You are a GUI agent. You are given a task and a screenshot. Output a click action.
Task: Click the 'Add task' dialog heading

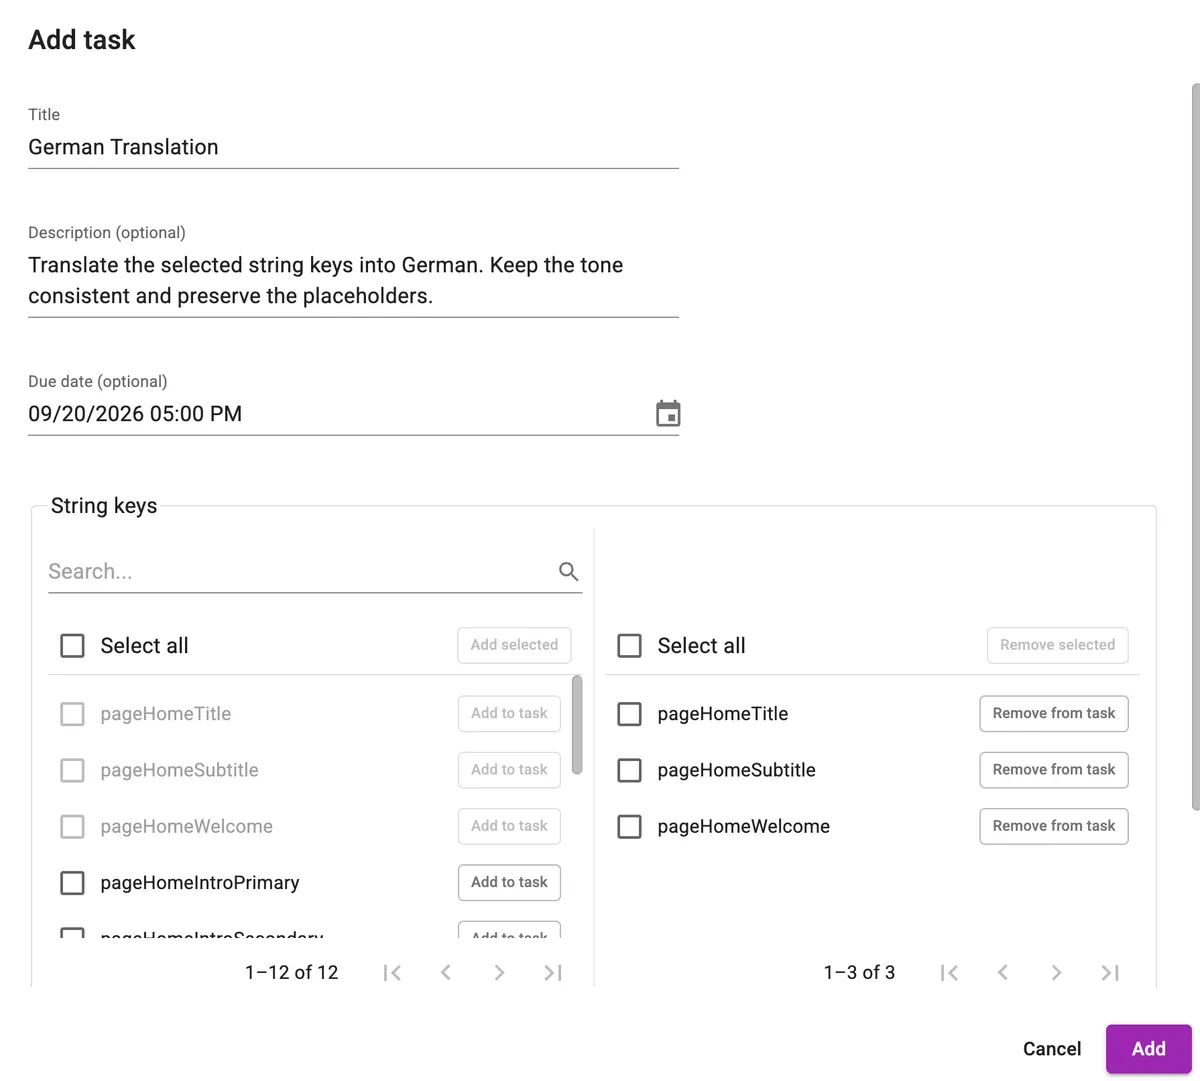82,40
